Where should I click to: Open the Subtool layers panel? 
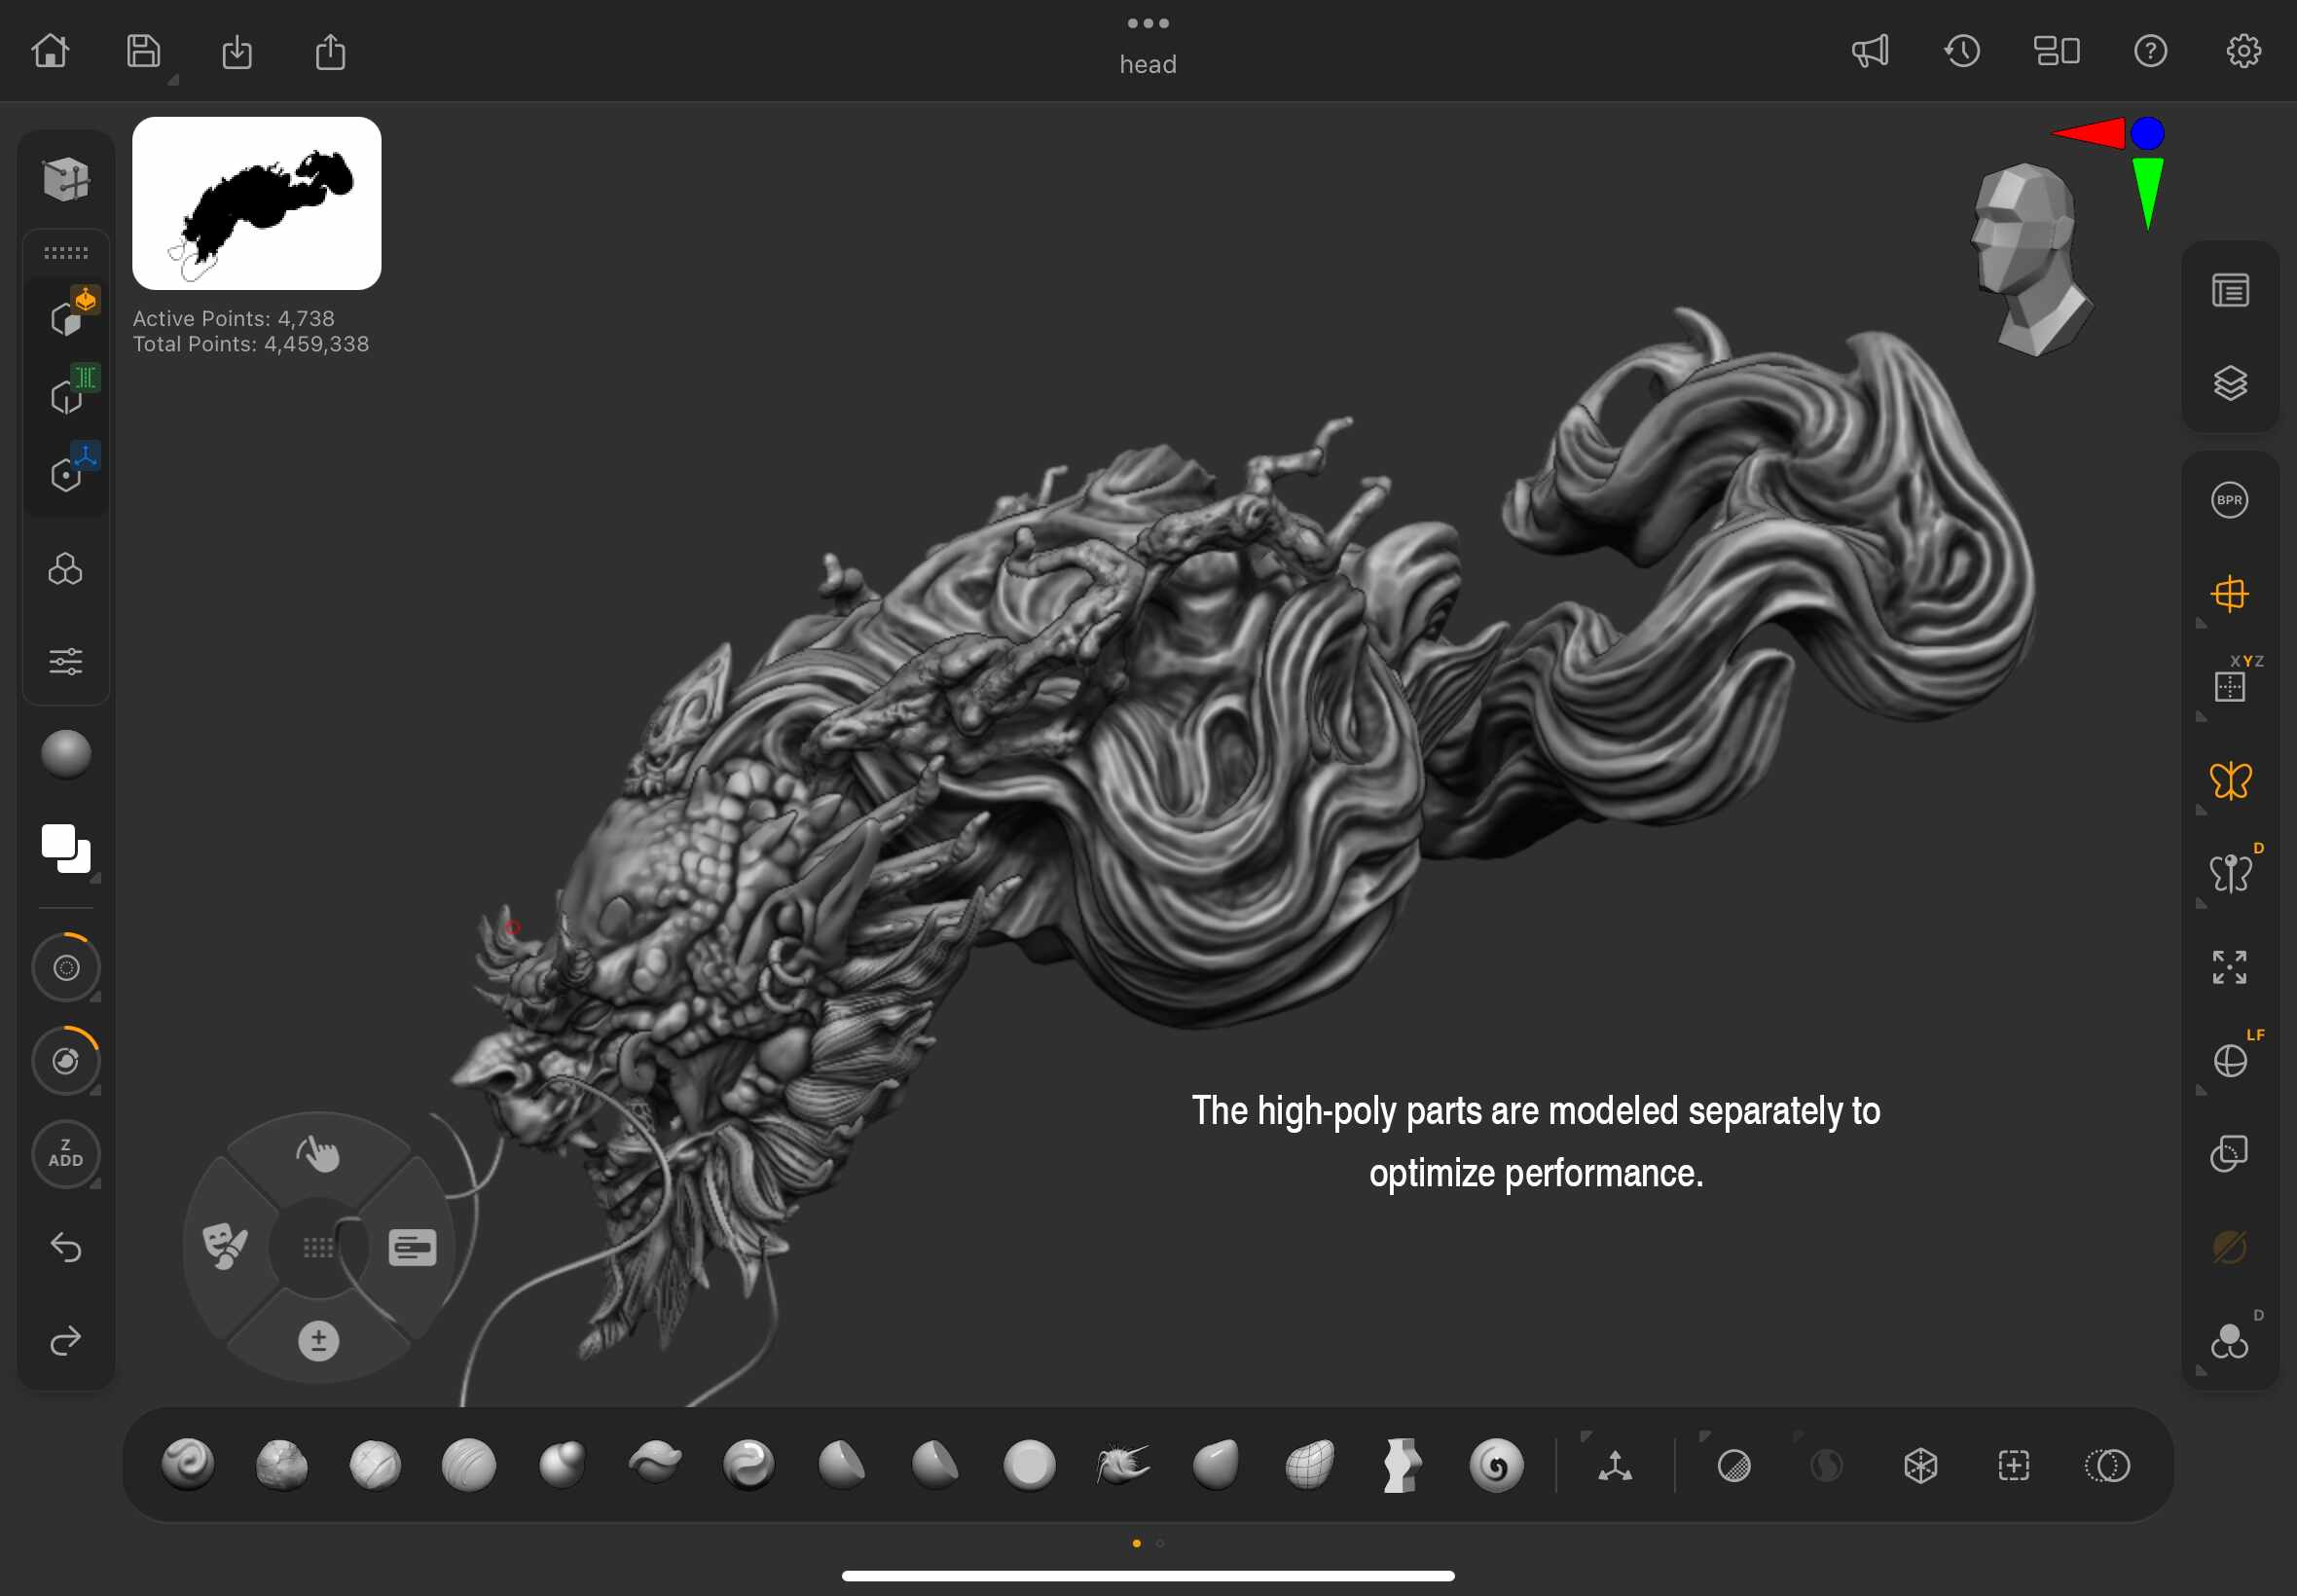(2229, 384)
